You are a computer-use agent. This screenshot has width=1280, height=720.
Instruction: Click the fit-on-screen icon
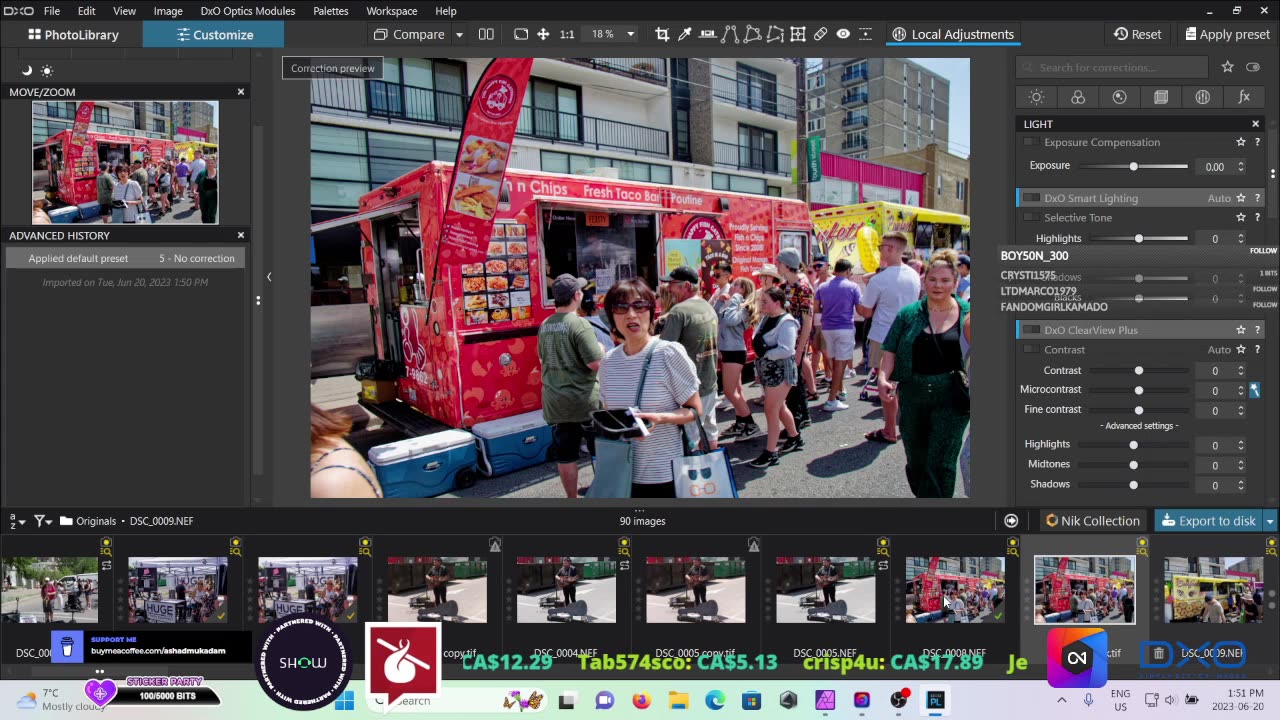click(x=521, y=34)
